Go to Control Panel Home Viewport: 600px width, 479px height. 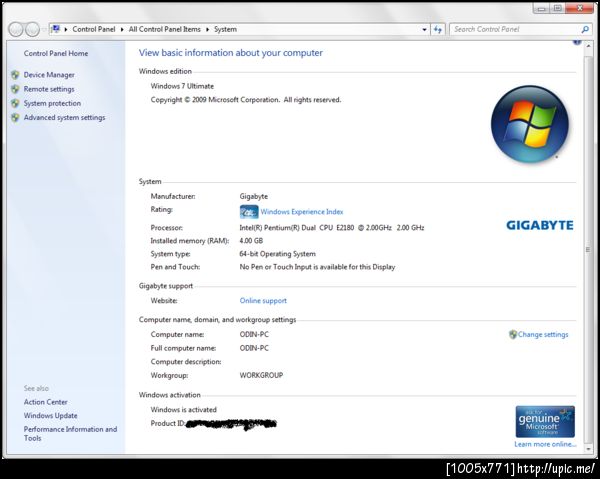coord(56,54)
